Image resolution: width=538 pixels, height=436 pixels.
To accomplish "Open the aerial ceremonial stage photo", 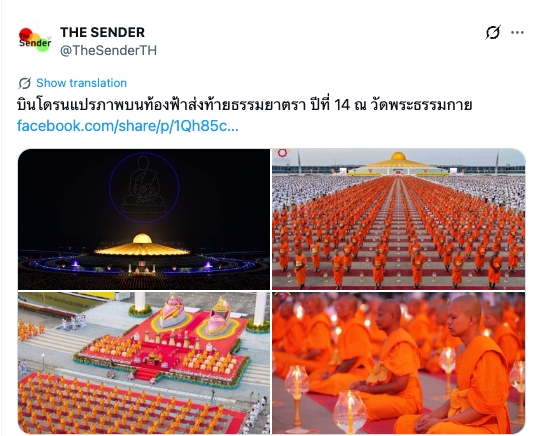I will (144, 363).
